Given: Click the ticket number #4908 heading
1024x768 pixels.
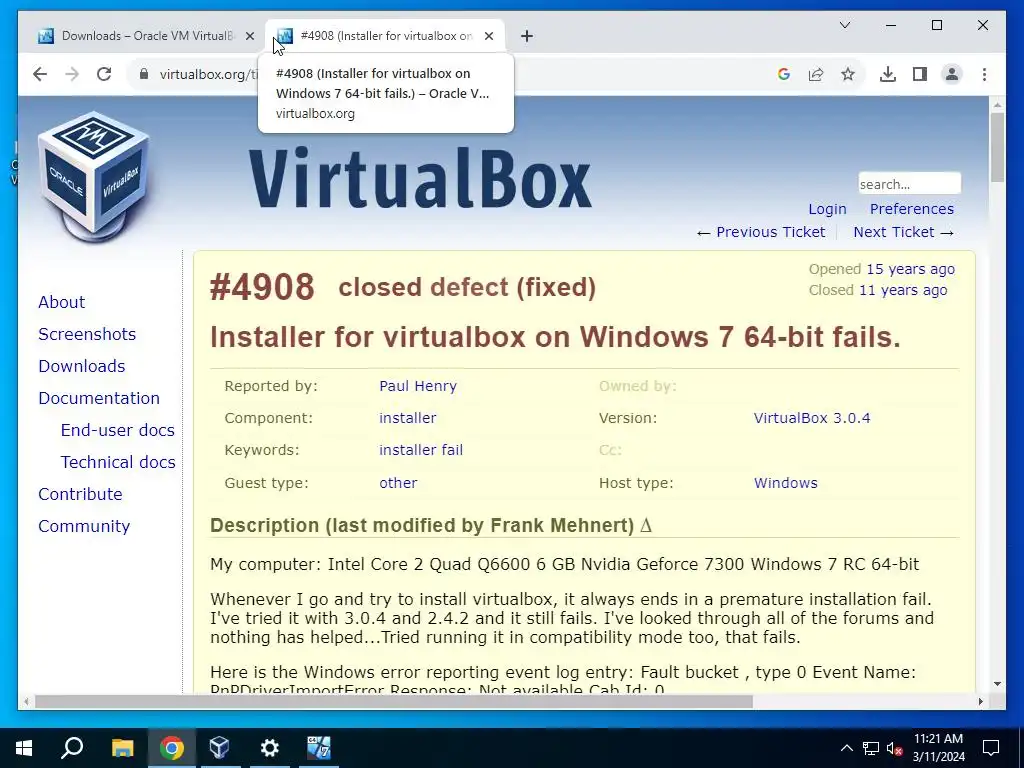Looking at the screenshot, I should pyautogui.click(x=262, y=287).
